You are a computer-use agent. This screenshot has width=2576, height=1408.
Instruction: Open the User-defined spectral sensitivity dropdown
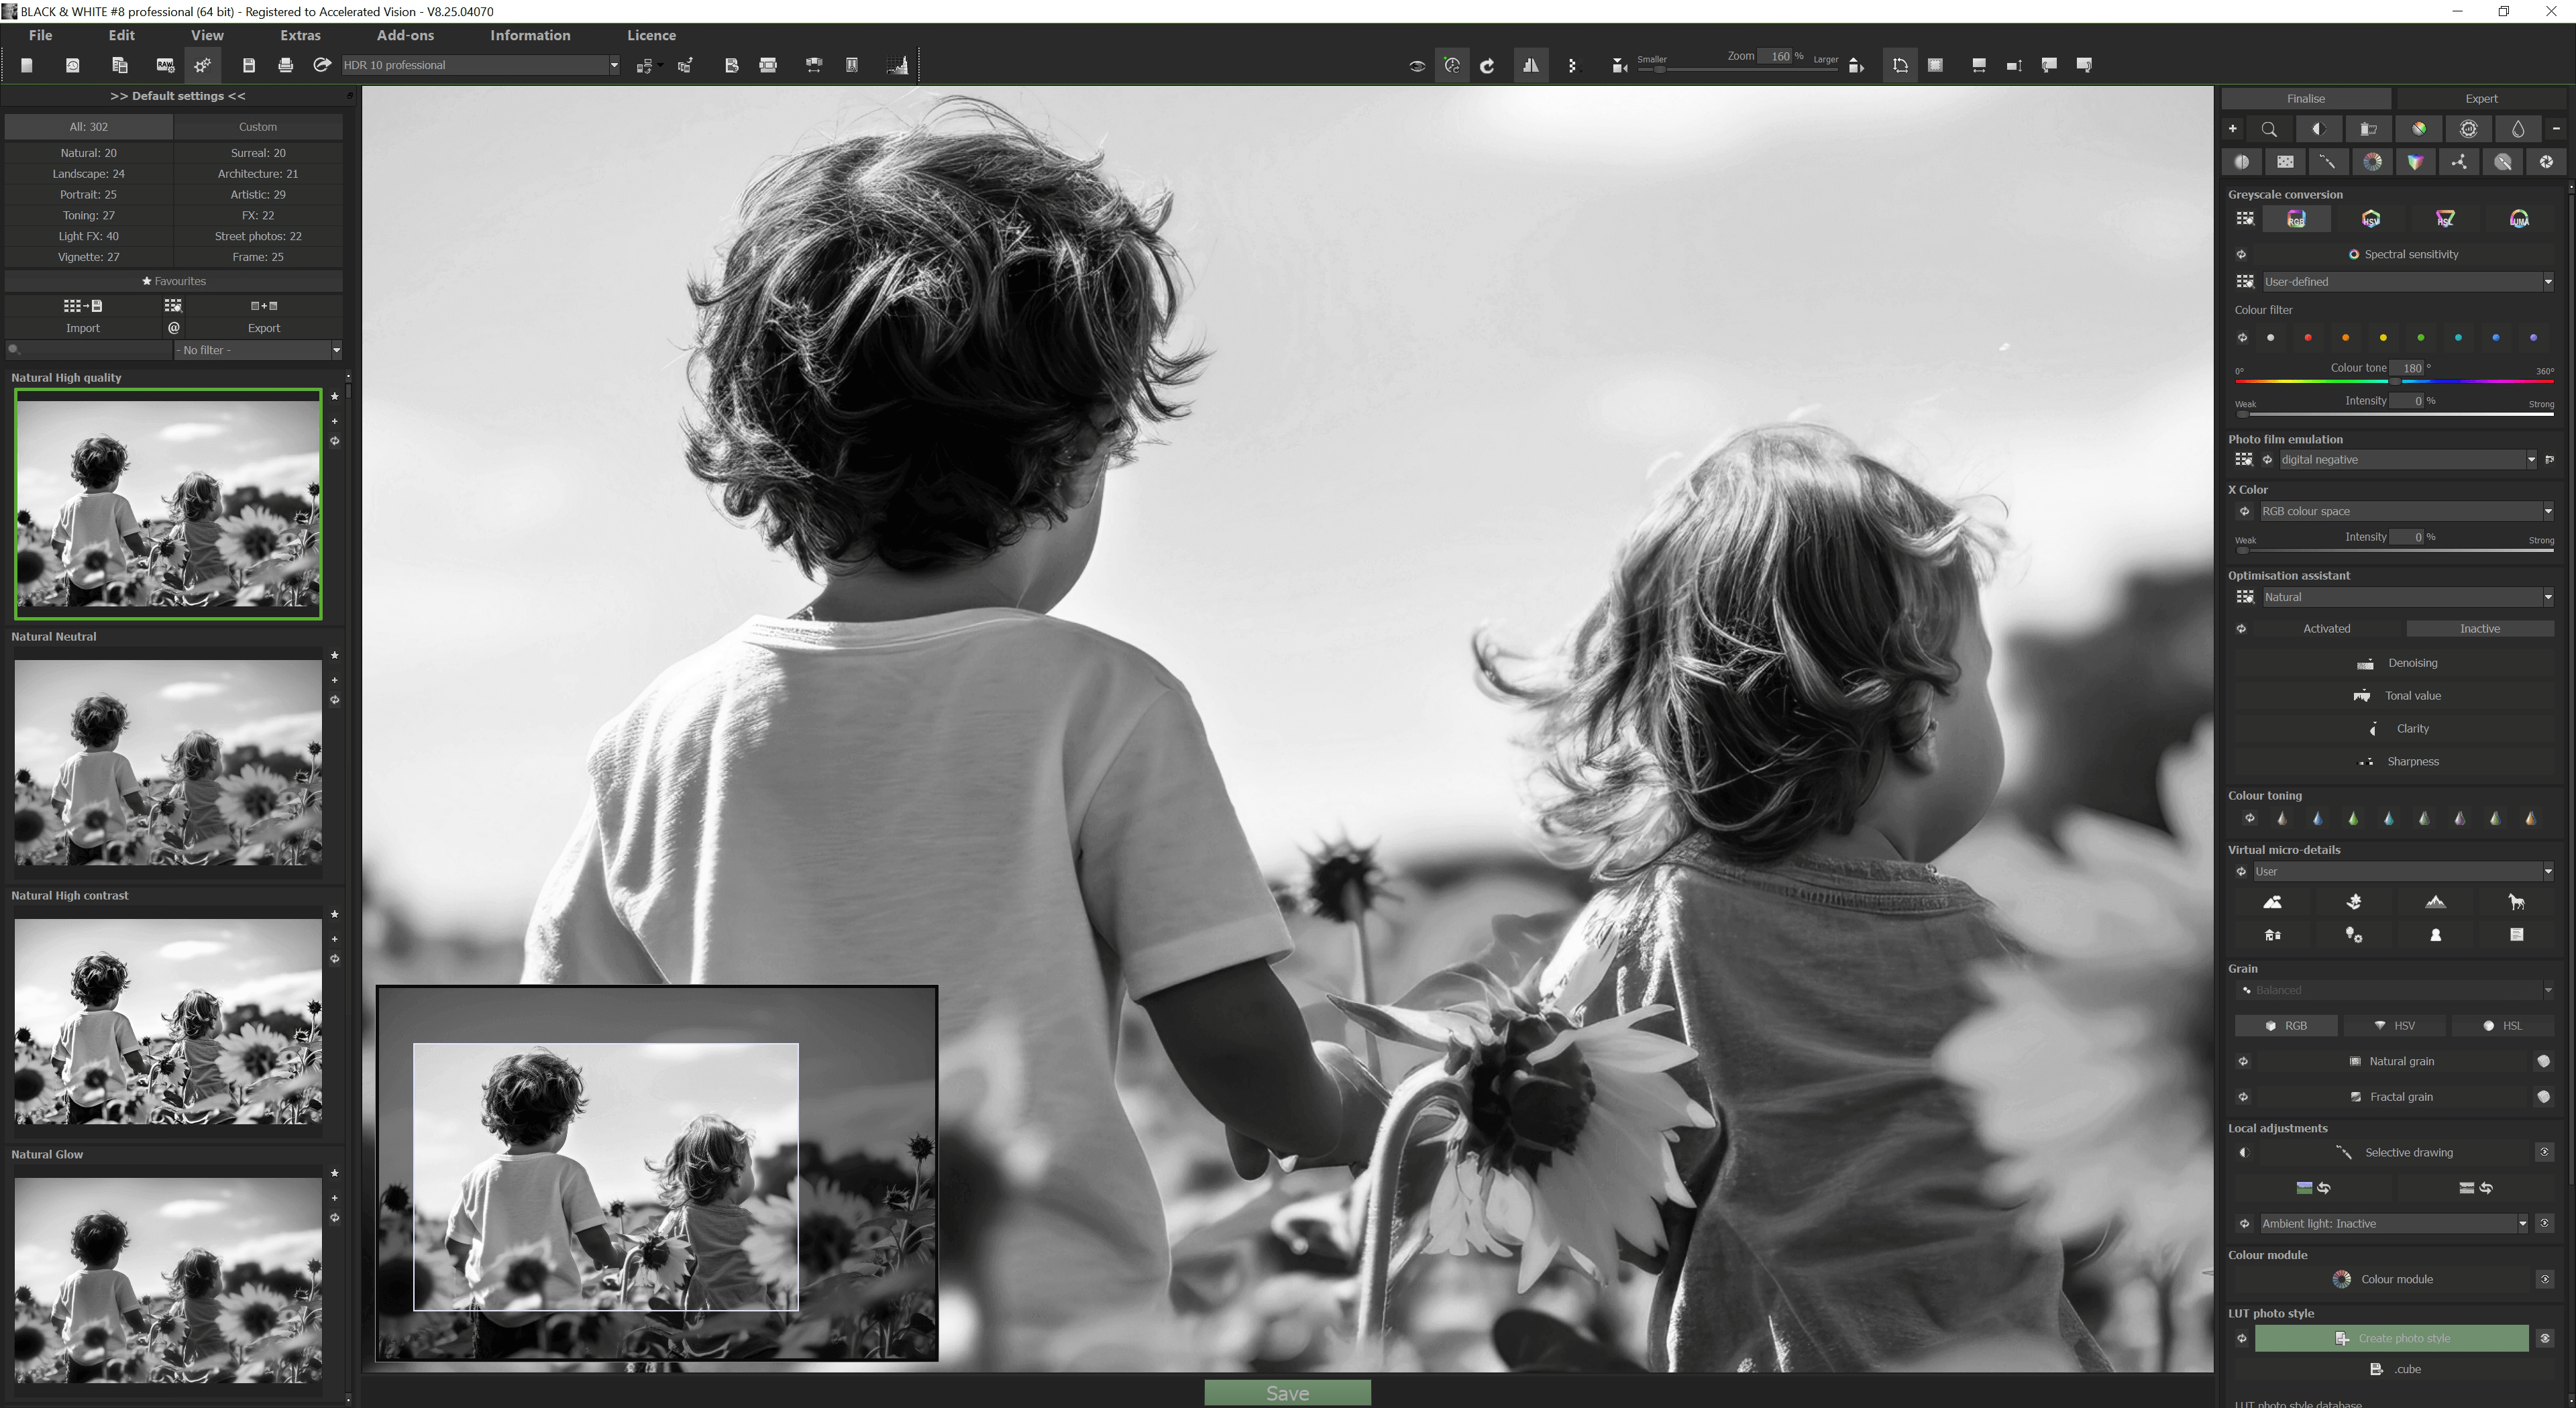[2546, 281]
